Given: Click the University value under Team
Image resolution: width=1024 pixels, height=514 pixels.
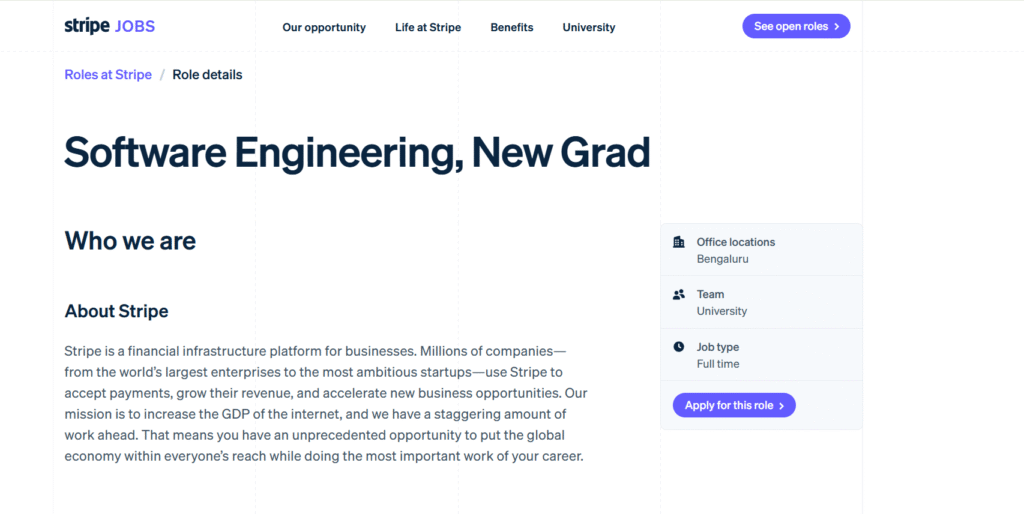Looking at the screenshot, I should point(721,311).
